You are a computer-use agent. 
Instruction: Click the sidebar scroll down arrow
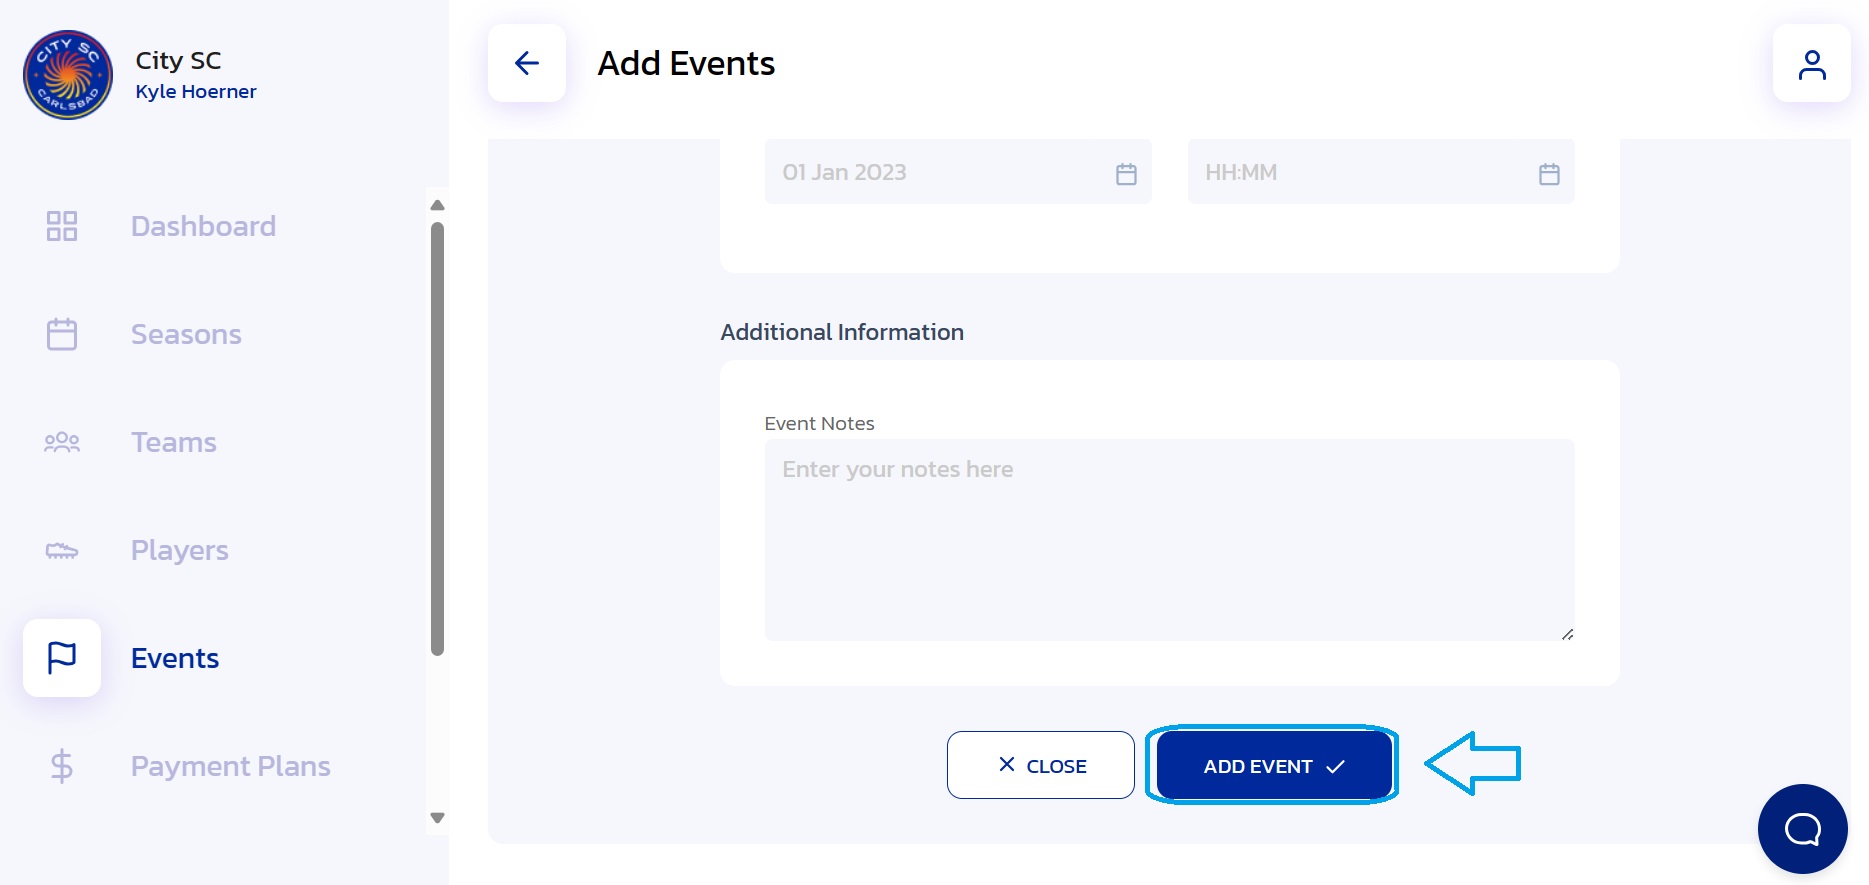pos(437,818)
